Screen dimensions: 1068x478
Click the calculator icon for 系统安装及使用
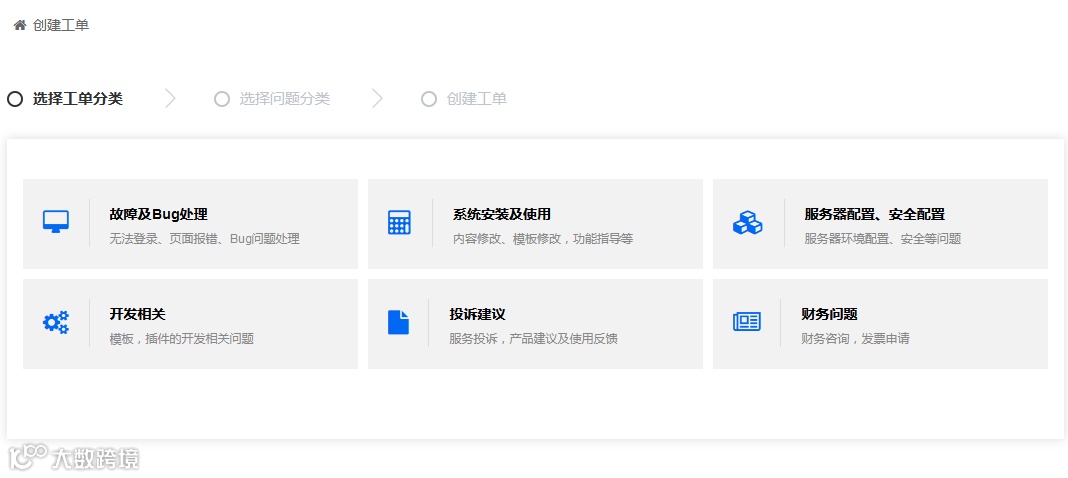tap(399, 223)
